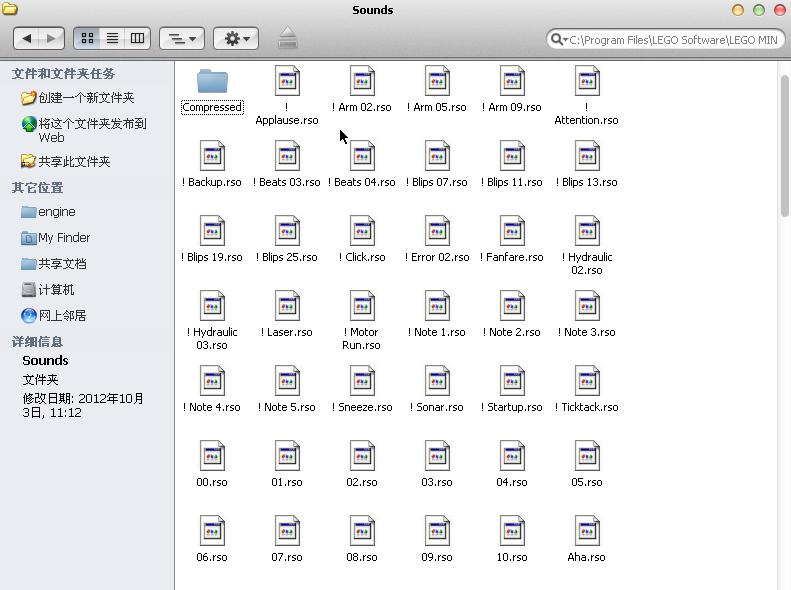This screenshot has height=590, width=791.
Task: Select the 00.rso file
Action: click(212, 465)
